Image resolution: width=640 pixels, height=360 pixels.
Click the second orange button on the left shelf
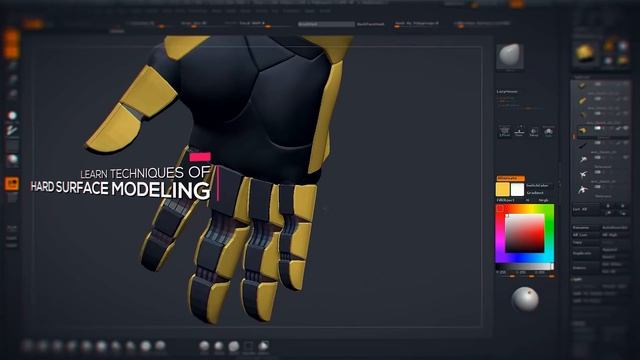point(11,51)
